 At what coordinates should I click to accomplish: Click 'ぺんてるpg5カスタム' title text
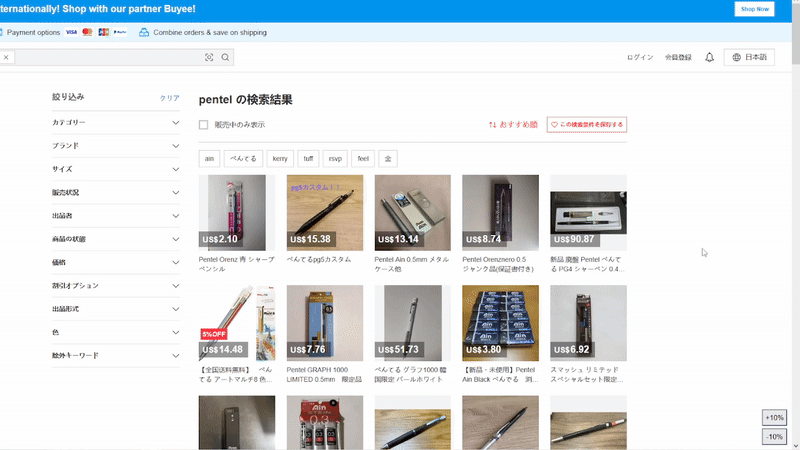pos(319,260)
